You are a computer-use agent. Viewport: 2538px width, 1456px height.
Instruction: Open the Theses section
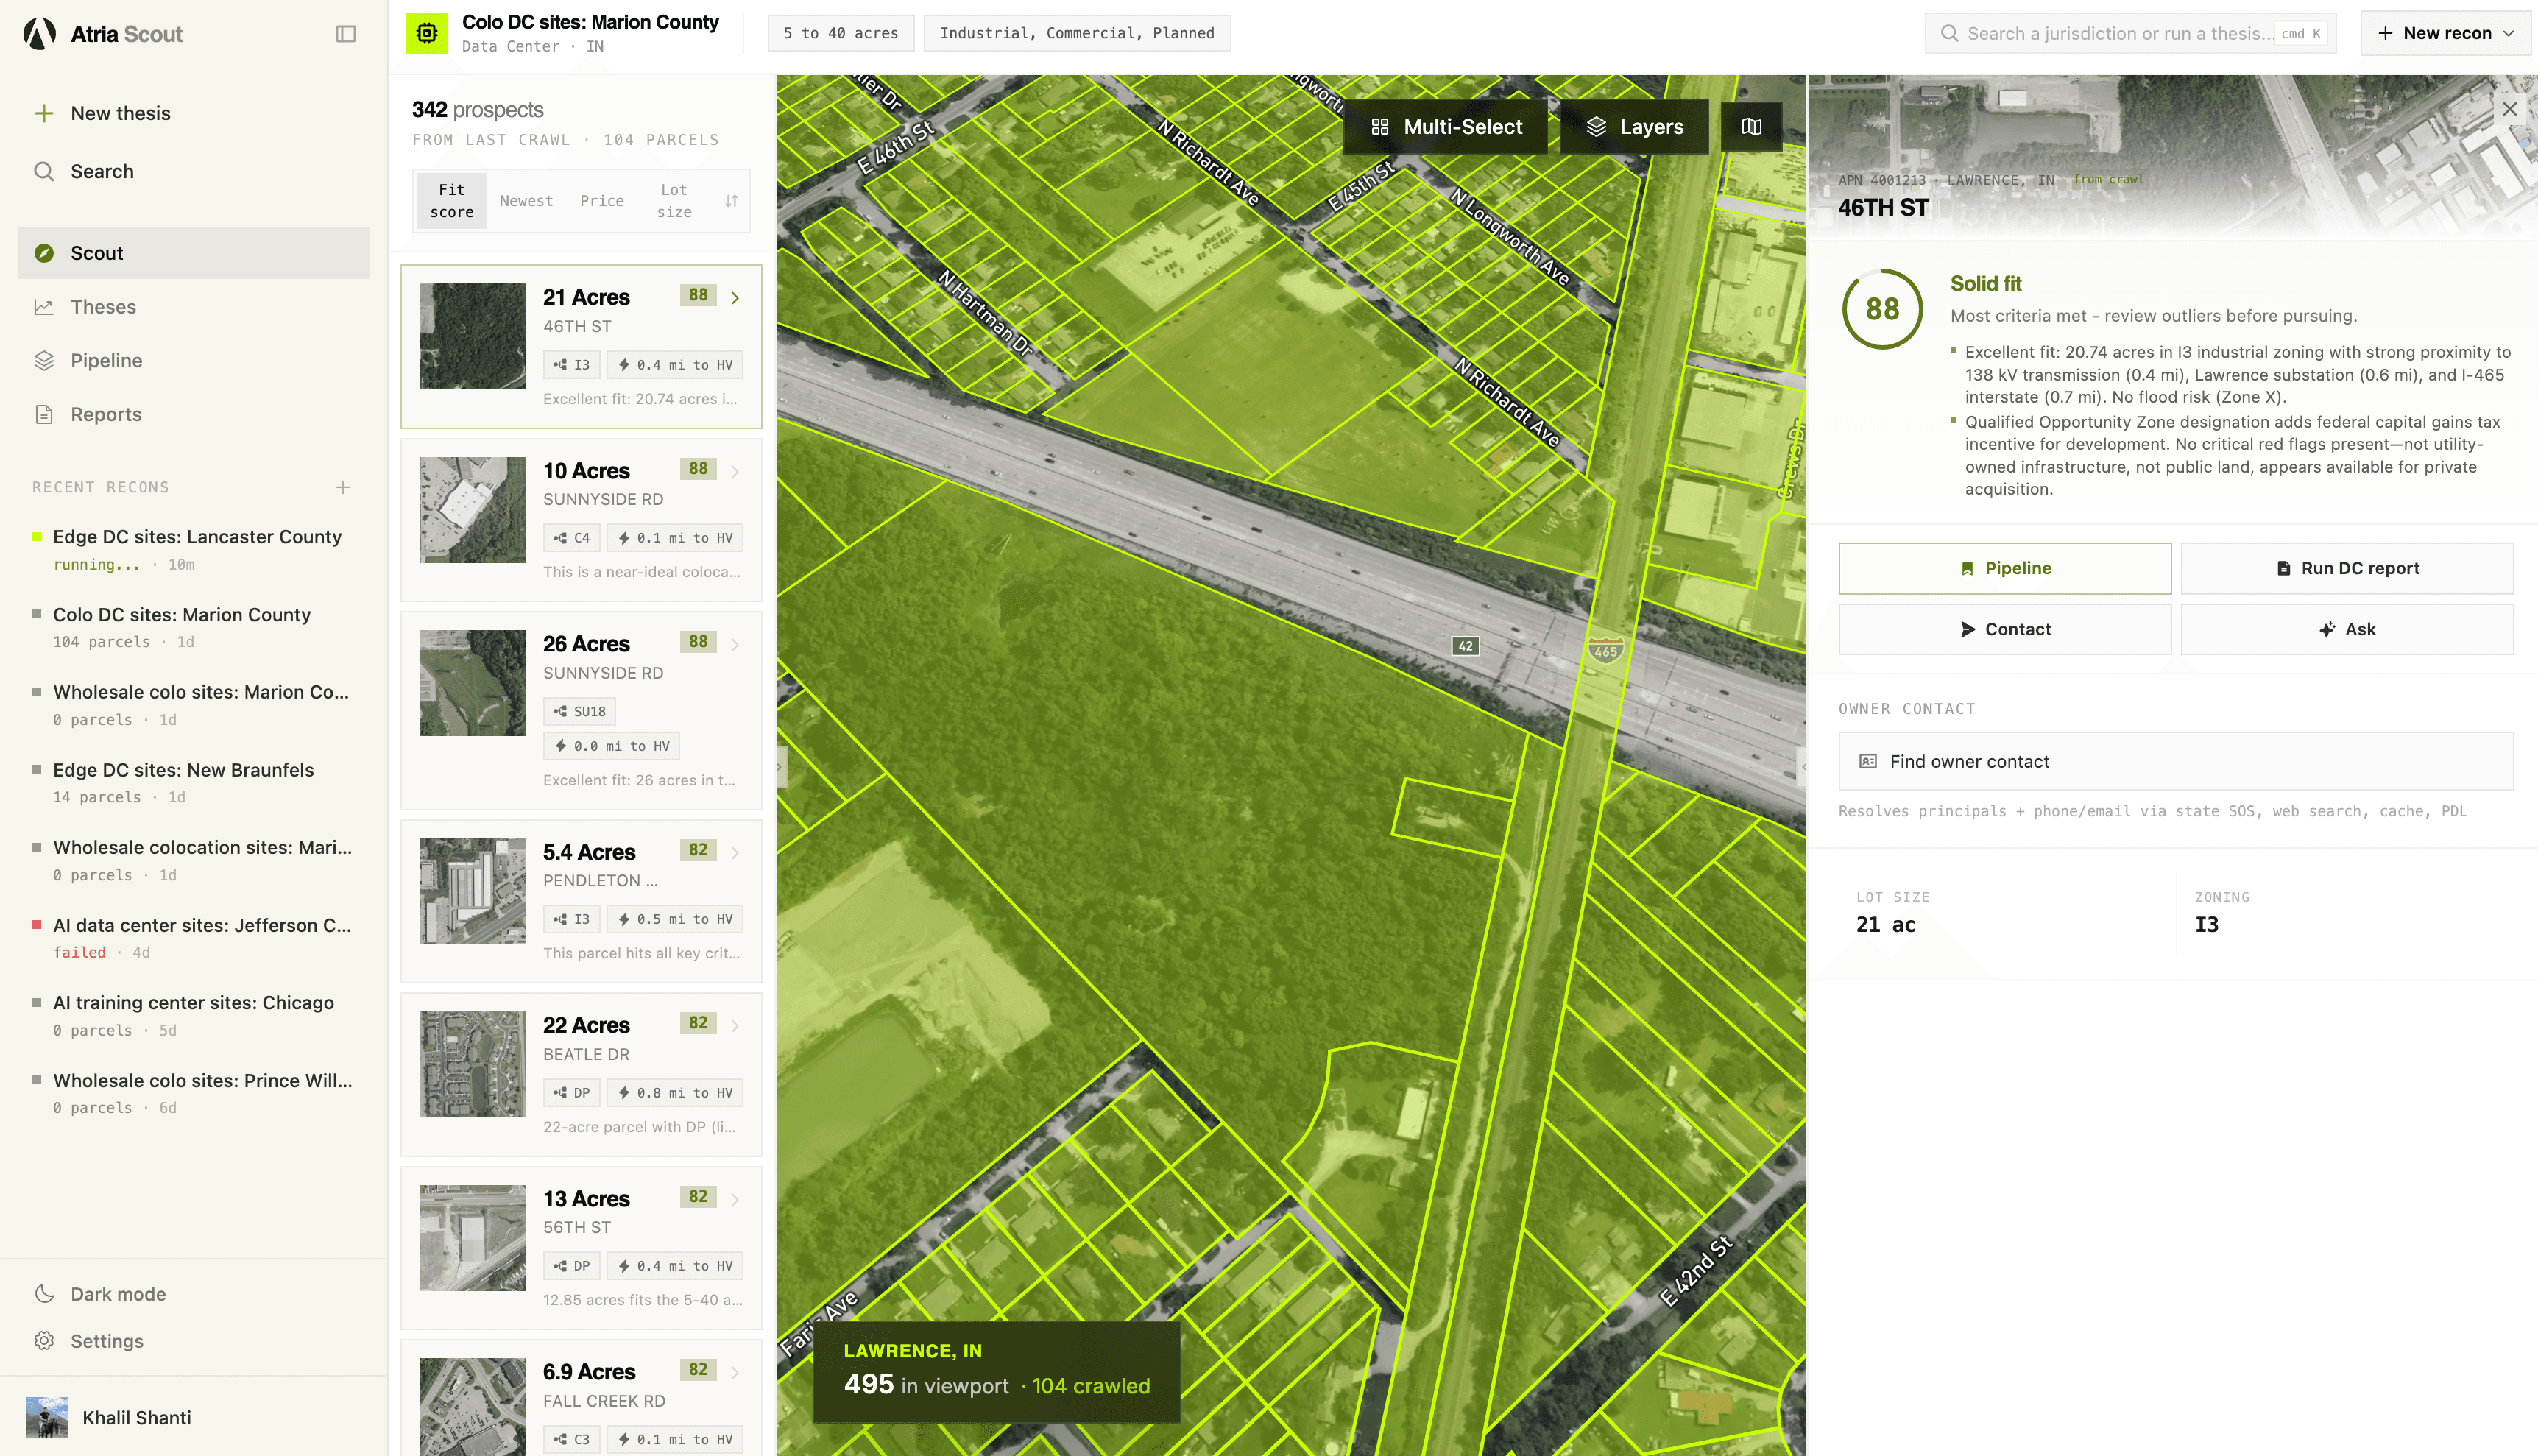[193, 307]
